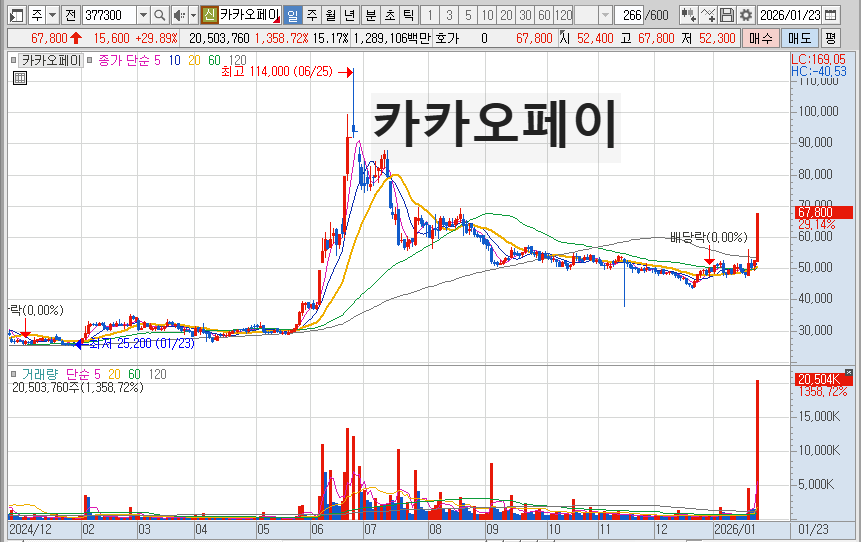Click the LC:169.05 indicator text

(818, 59)
